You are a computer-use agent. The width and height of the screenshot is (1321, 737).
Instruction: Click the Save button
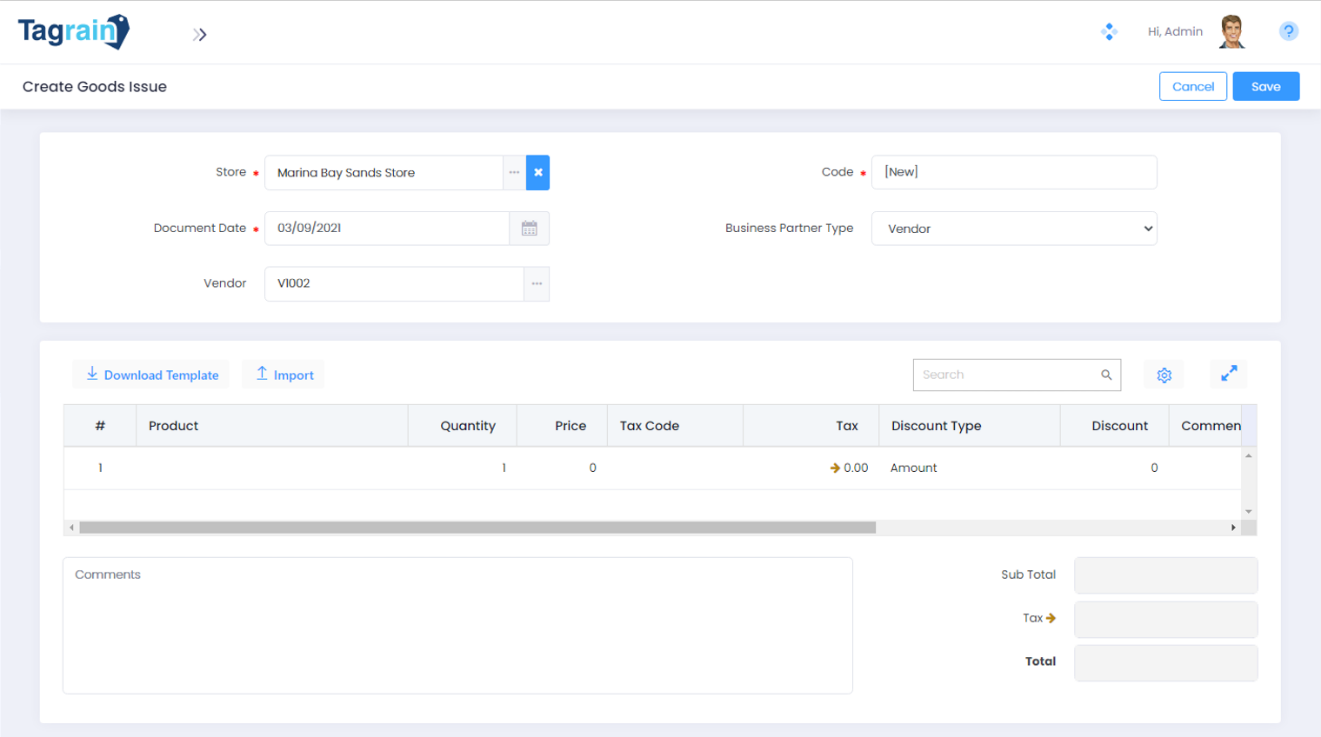[x=1265, y=87]
